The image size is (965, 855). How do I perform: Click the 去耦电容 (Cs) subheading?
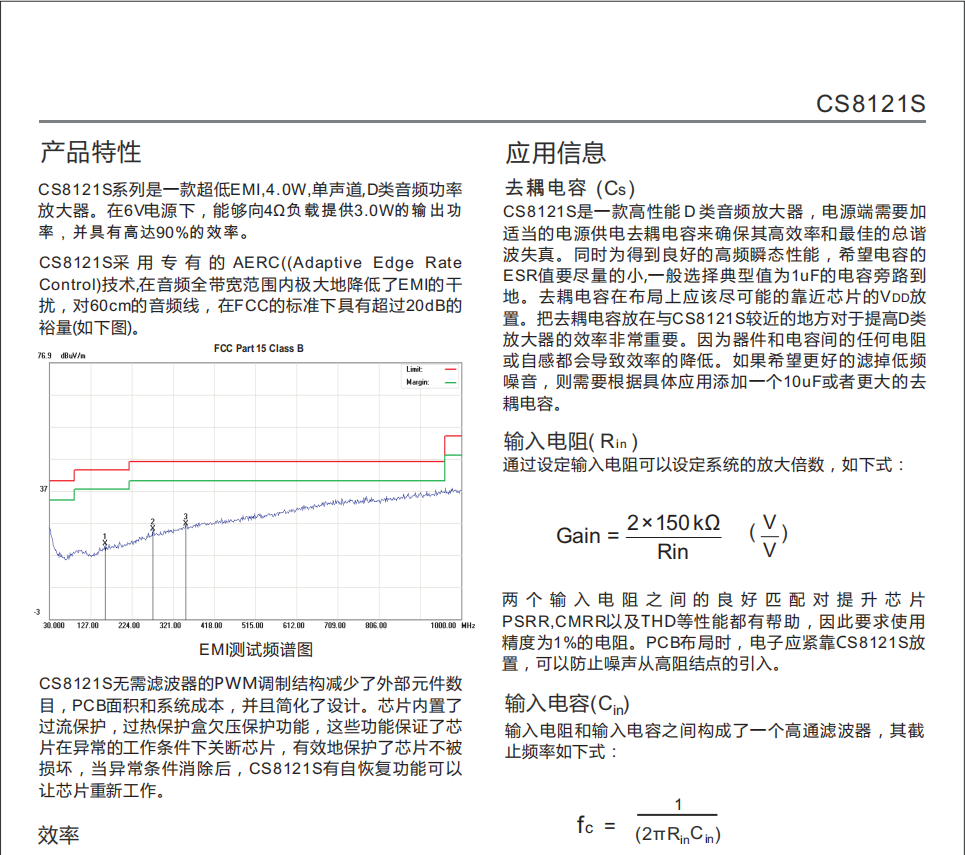(x=569, y=188)
